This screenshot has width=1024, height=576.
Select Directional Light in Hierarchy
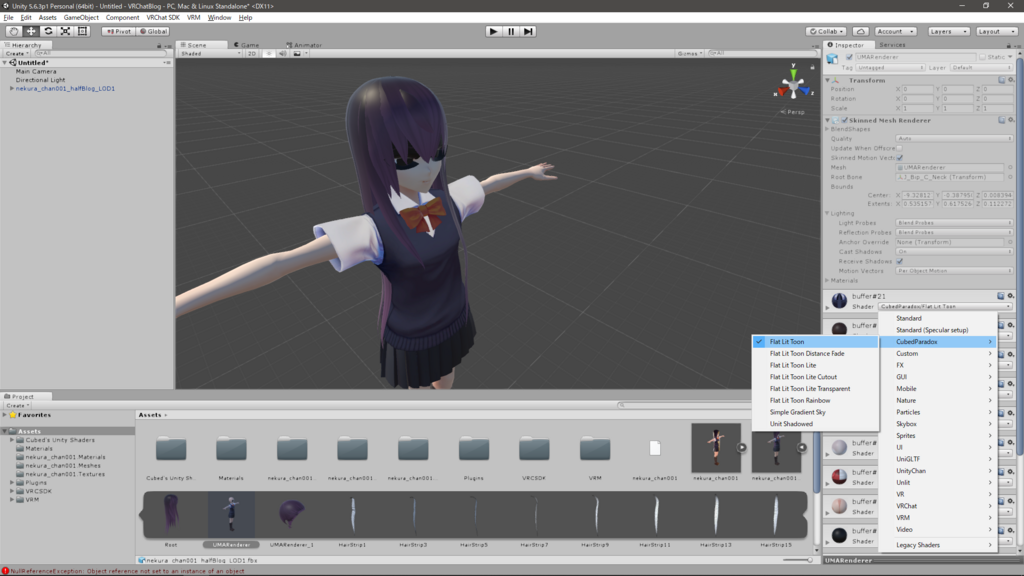pos(40,80)
